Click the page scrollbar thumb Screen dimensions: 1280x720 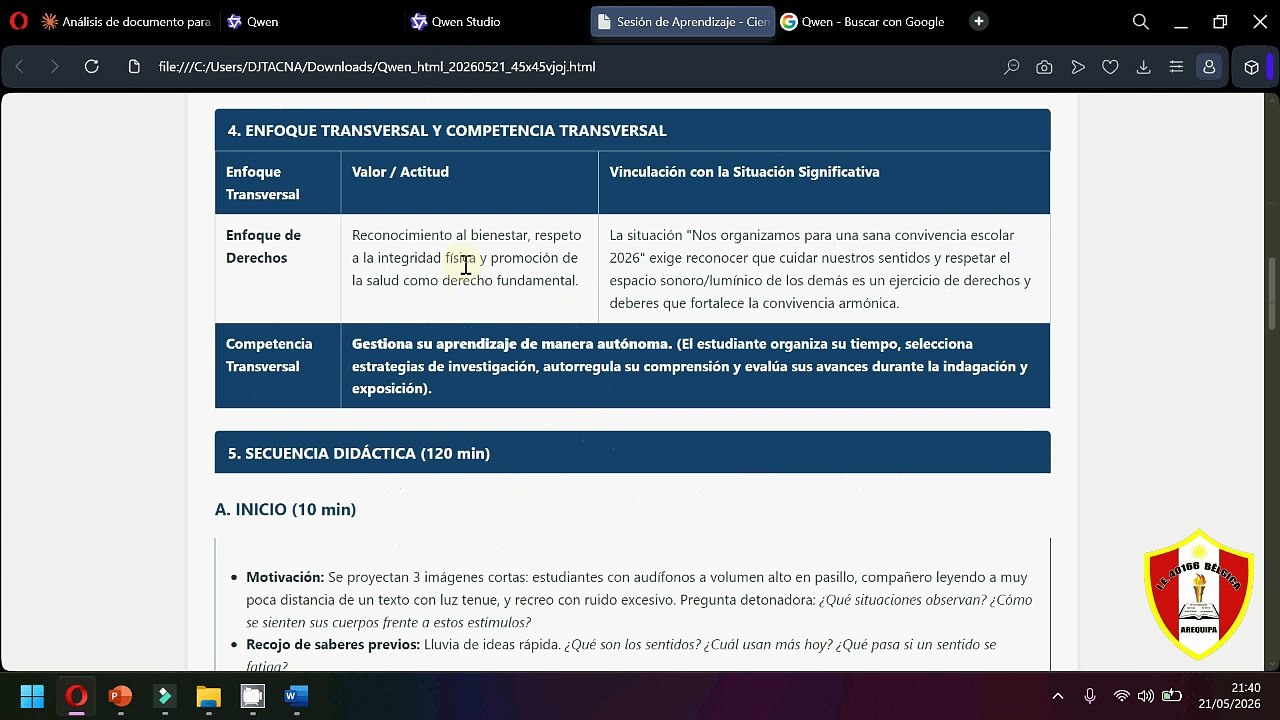click(x=1272, y=293)
